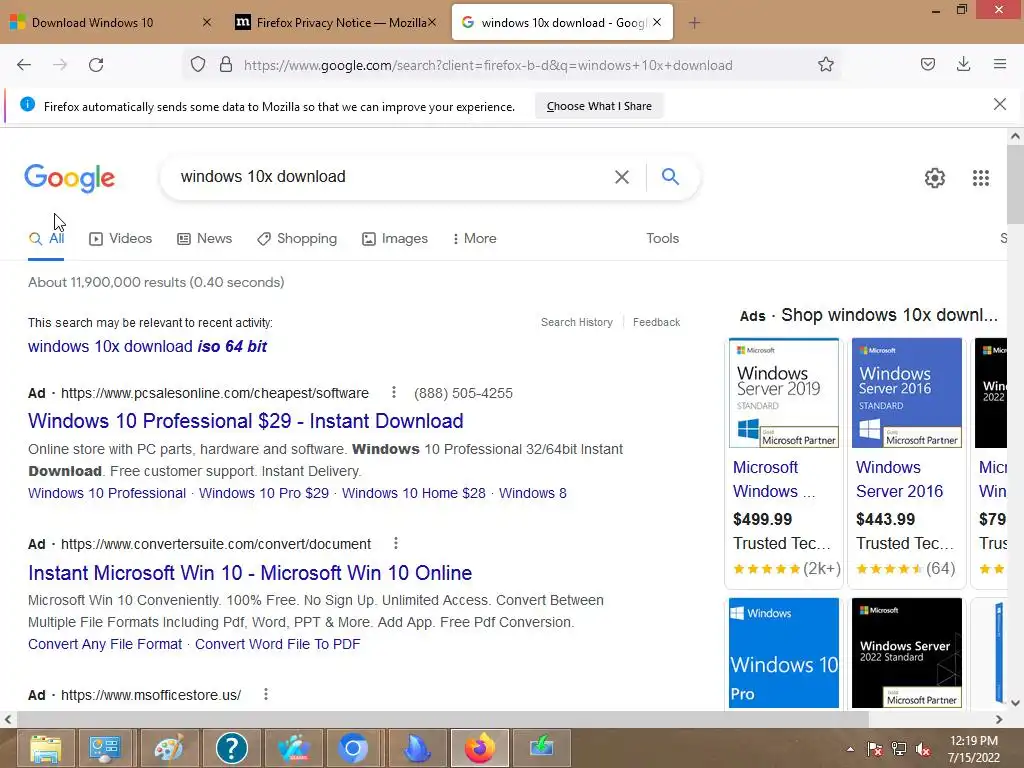The height and width of the screenshot is (768, 1024).
Task: Click the forward navigation arrow
Action: [60, 65]
